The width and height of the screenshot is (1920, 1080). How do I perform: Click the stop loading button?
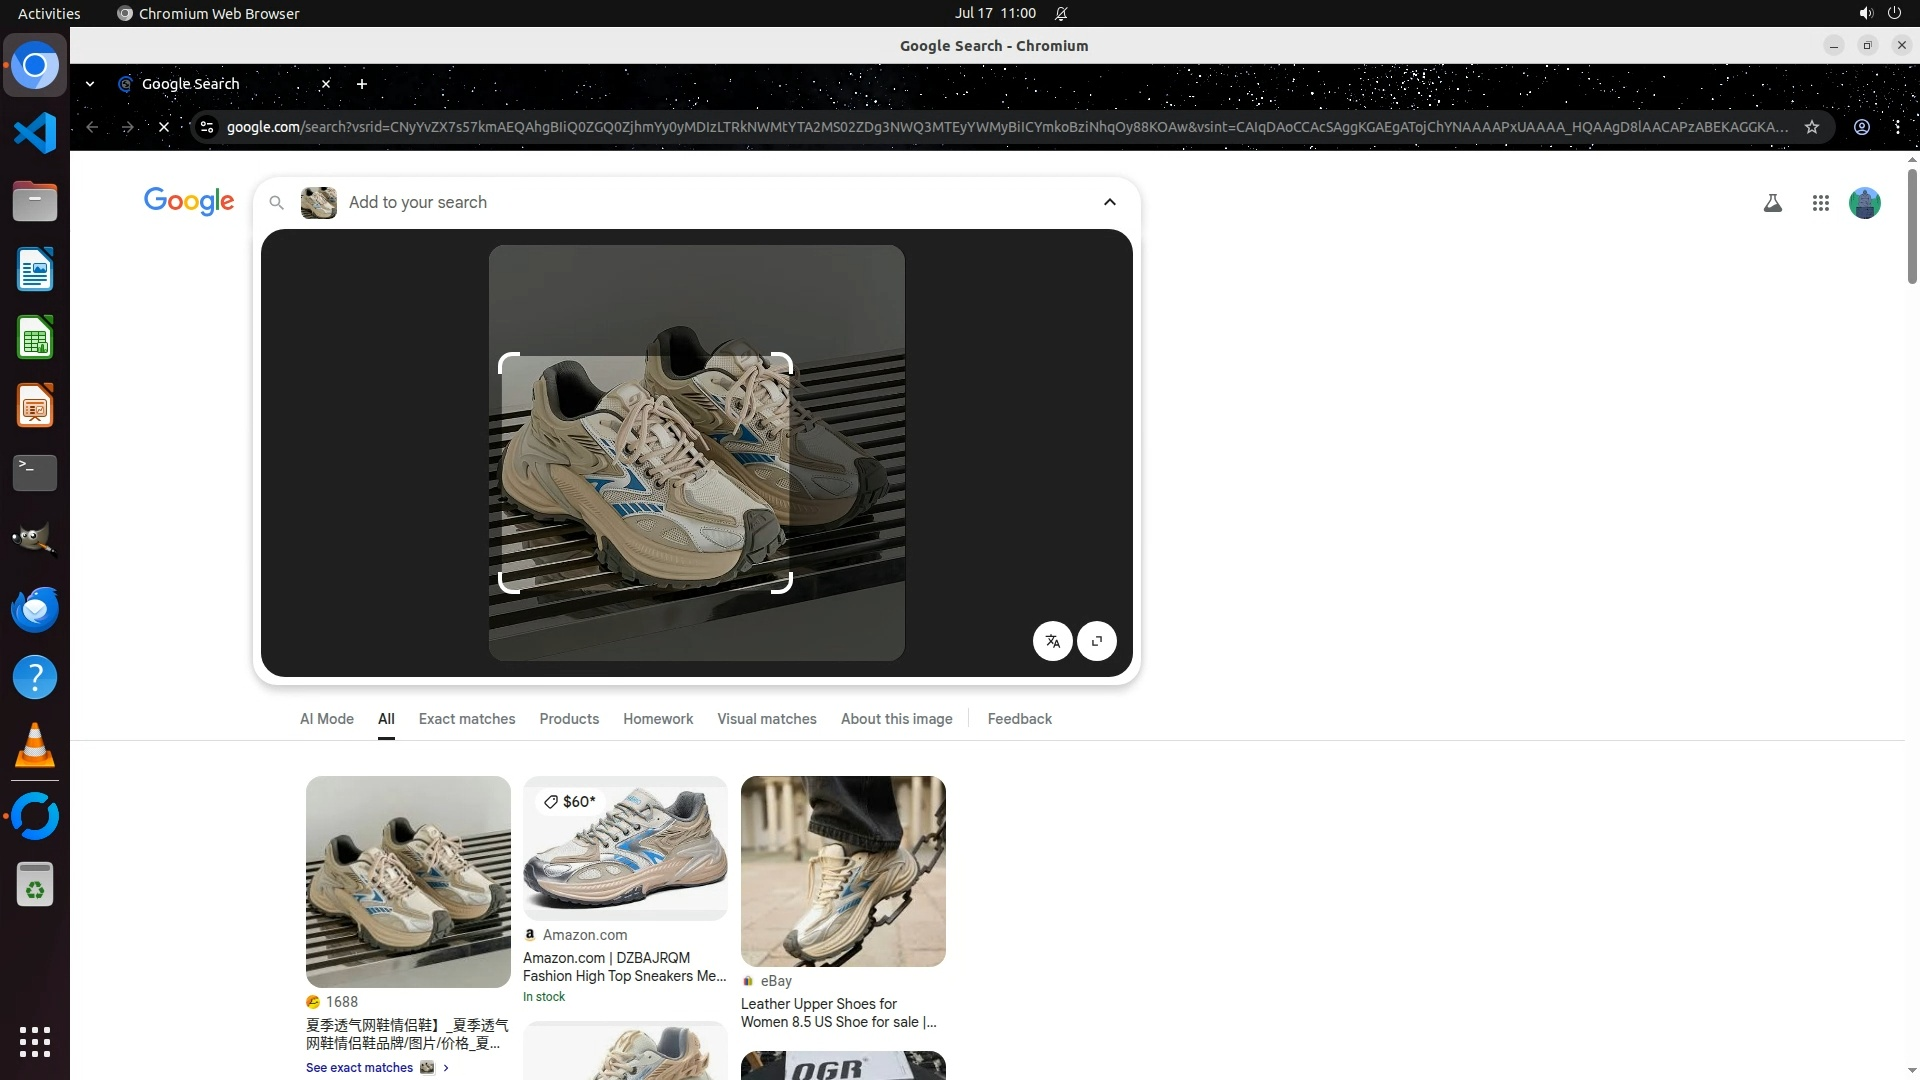click(164, 127)
